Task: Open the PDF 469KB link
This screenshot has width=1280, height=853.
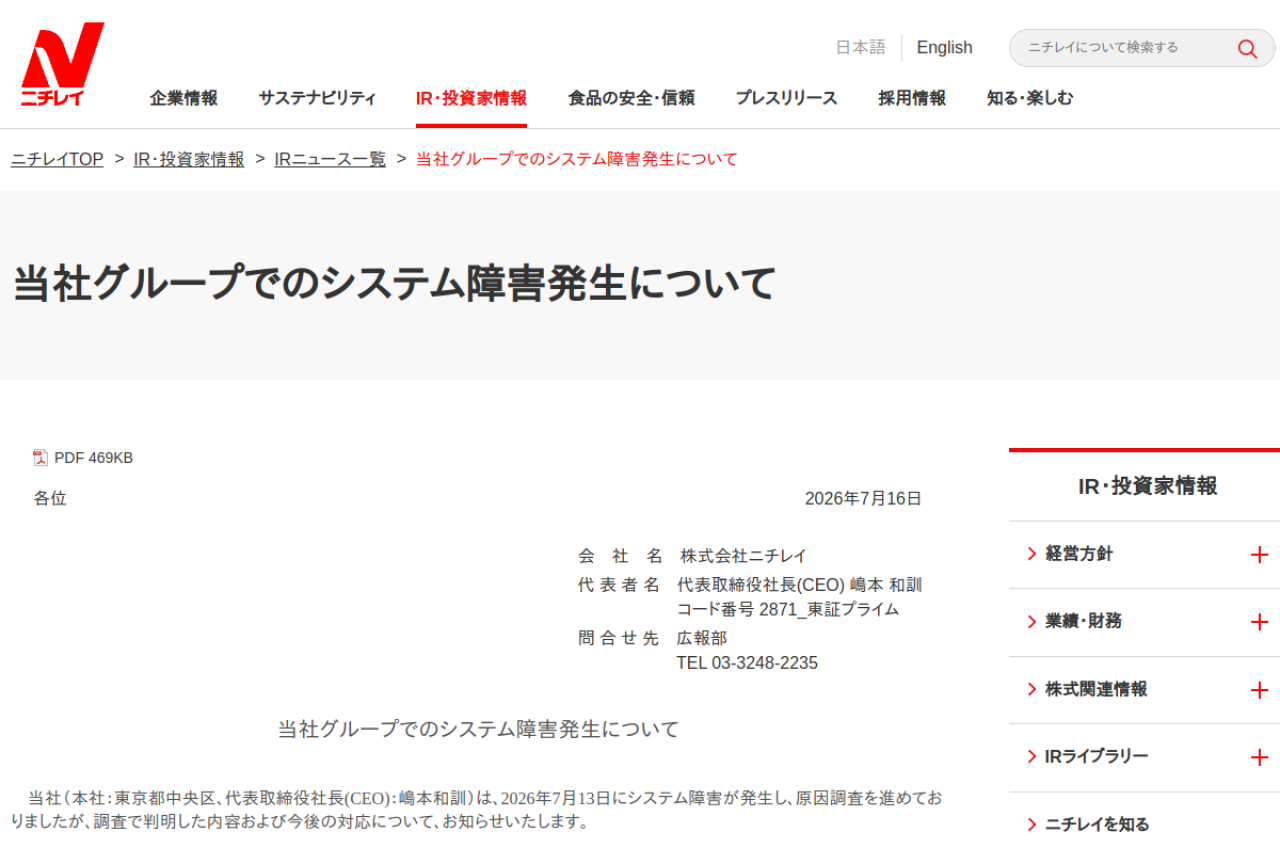Action: [x=93, y=458]
